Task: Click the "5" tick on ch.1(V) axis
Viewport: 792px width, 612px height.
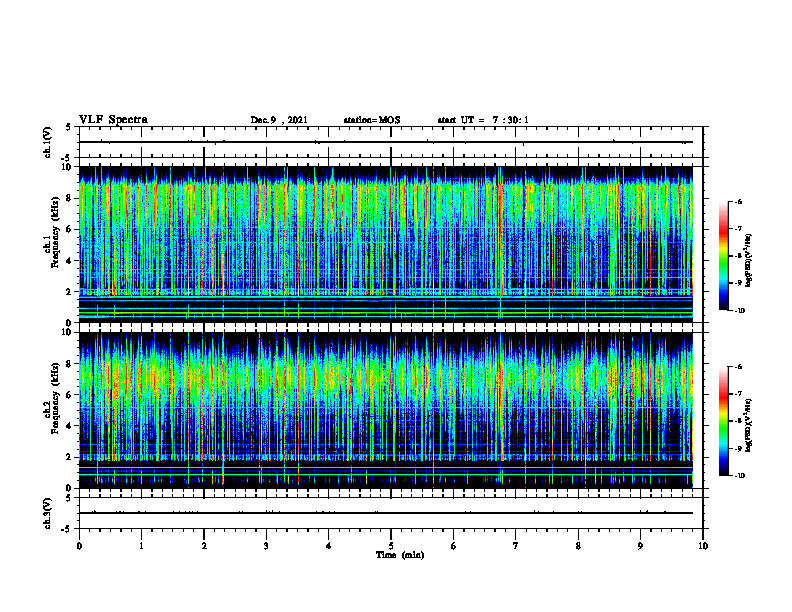Action: click(x=69, y=127)
